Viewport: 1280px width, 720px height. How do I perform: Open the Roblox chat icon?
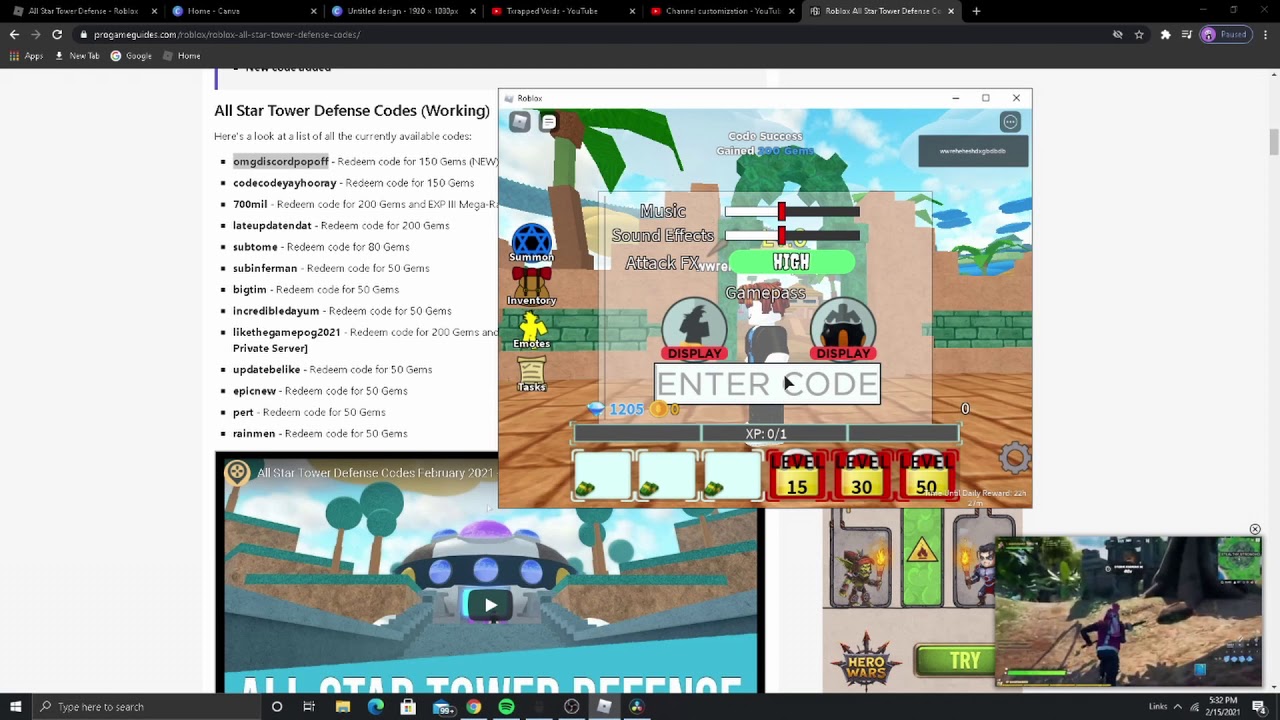click(x=549, y=122)
